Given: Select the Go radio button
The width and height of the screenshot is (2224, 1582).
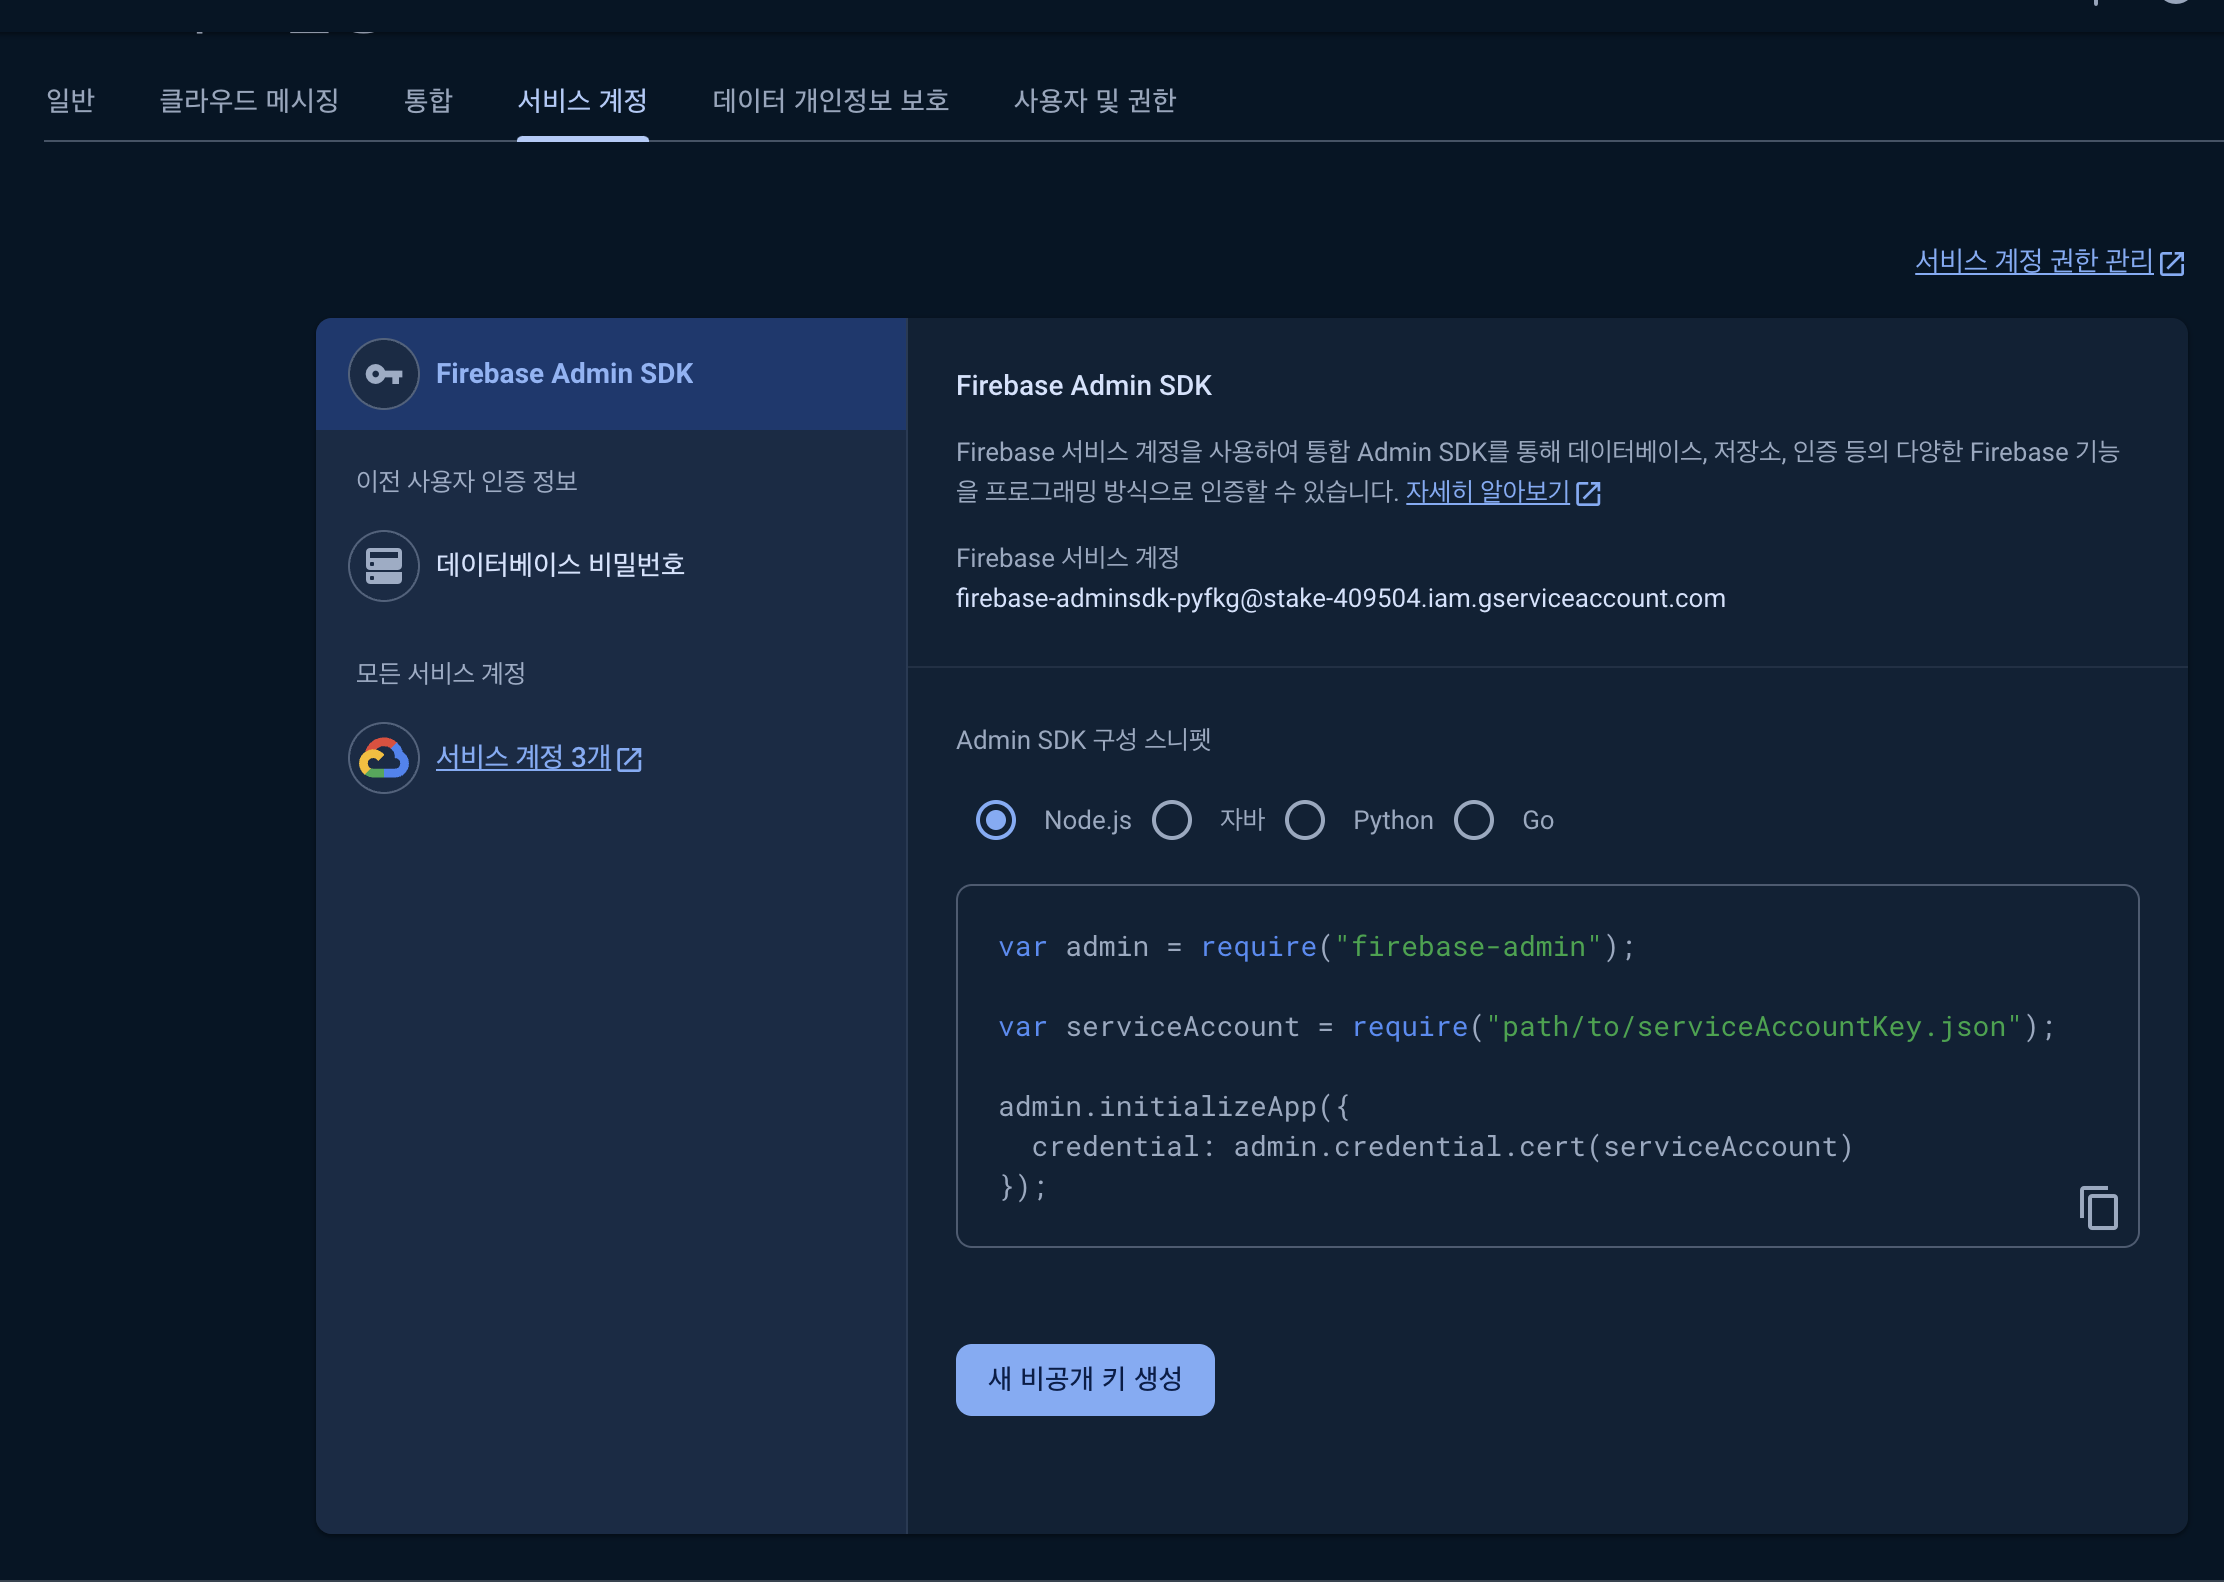Looking at the screenshot, I should click(1474, 820).
